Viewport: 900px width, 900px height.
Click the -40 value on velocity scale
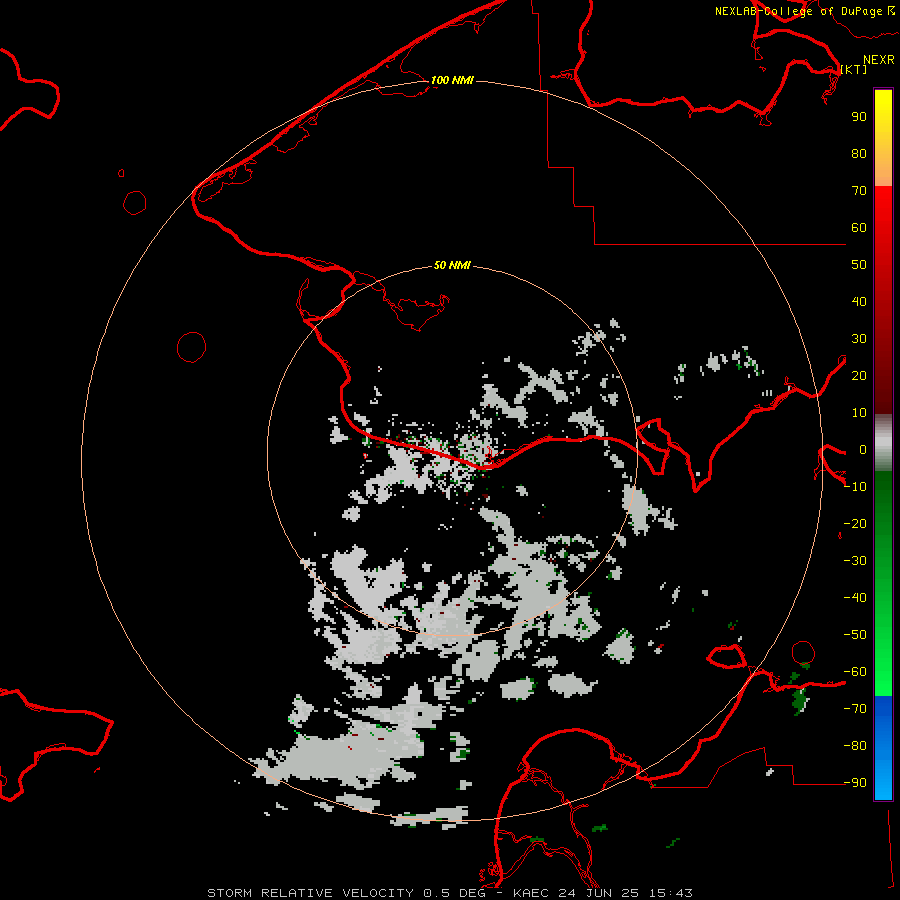tap(855, 598)
